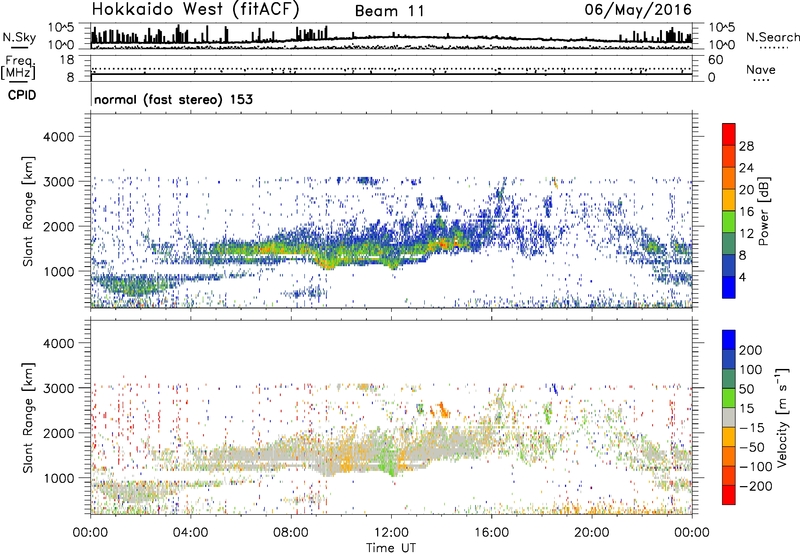Click the gray segment of the Velocity colorbar

[729, 417]
